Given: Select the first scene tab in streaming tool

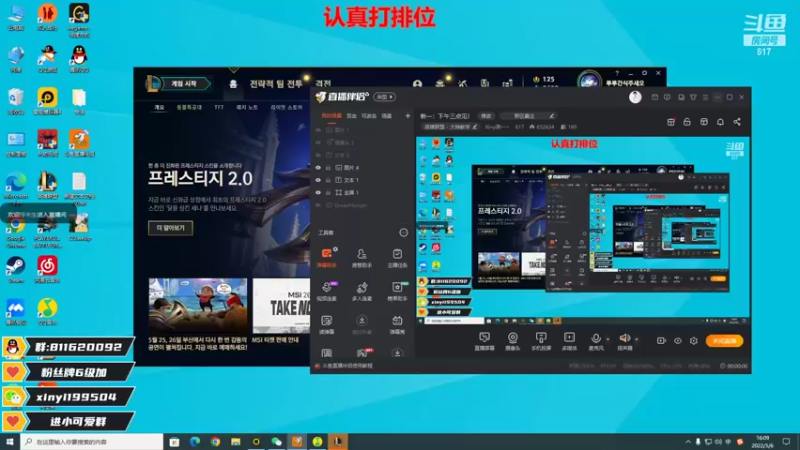Looking at the screenshot, I should tap(331, 116).
